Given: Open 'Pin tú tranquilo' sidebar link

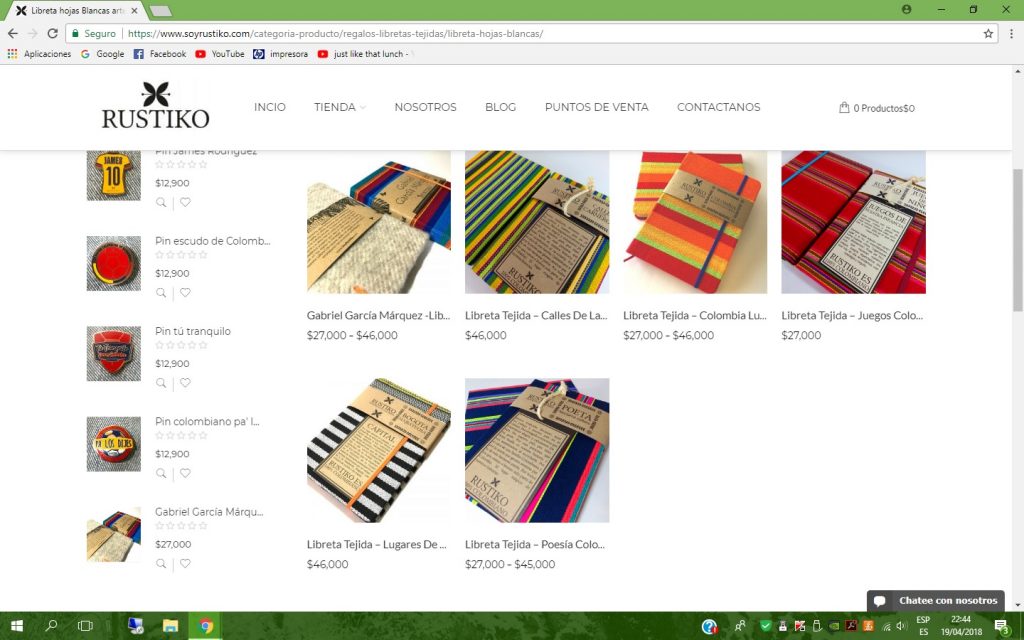Looking at the screenshot, I should pyautogui.click(x=193, y=331).
